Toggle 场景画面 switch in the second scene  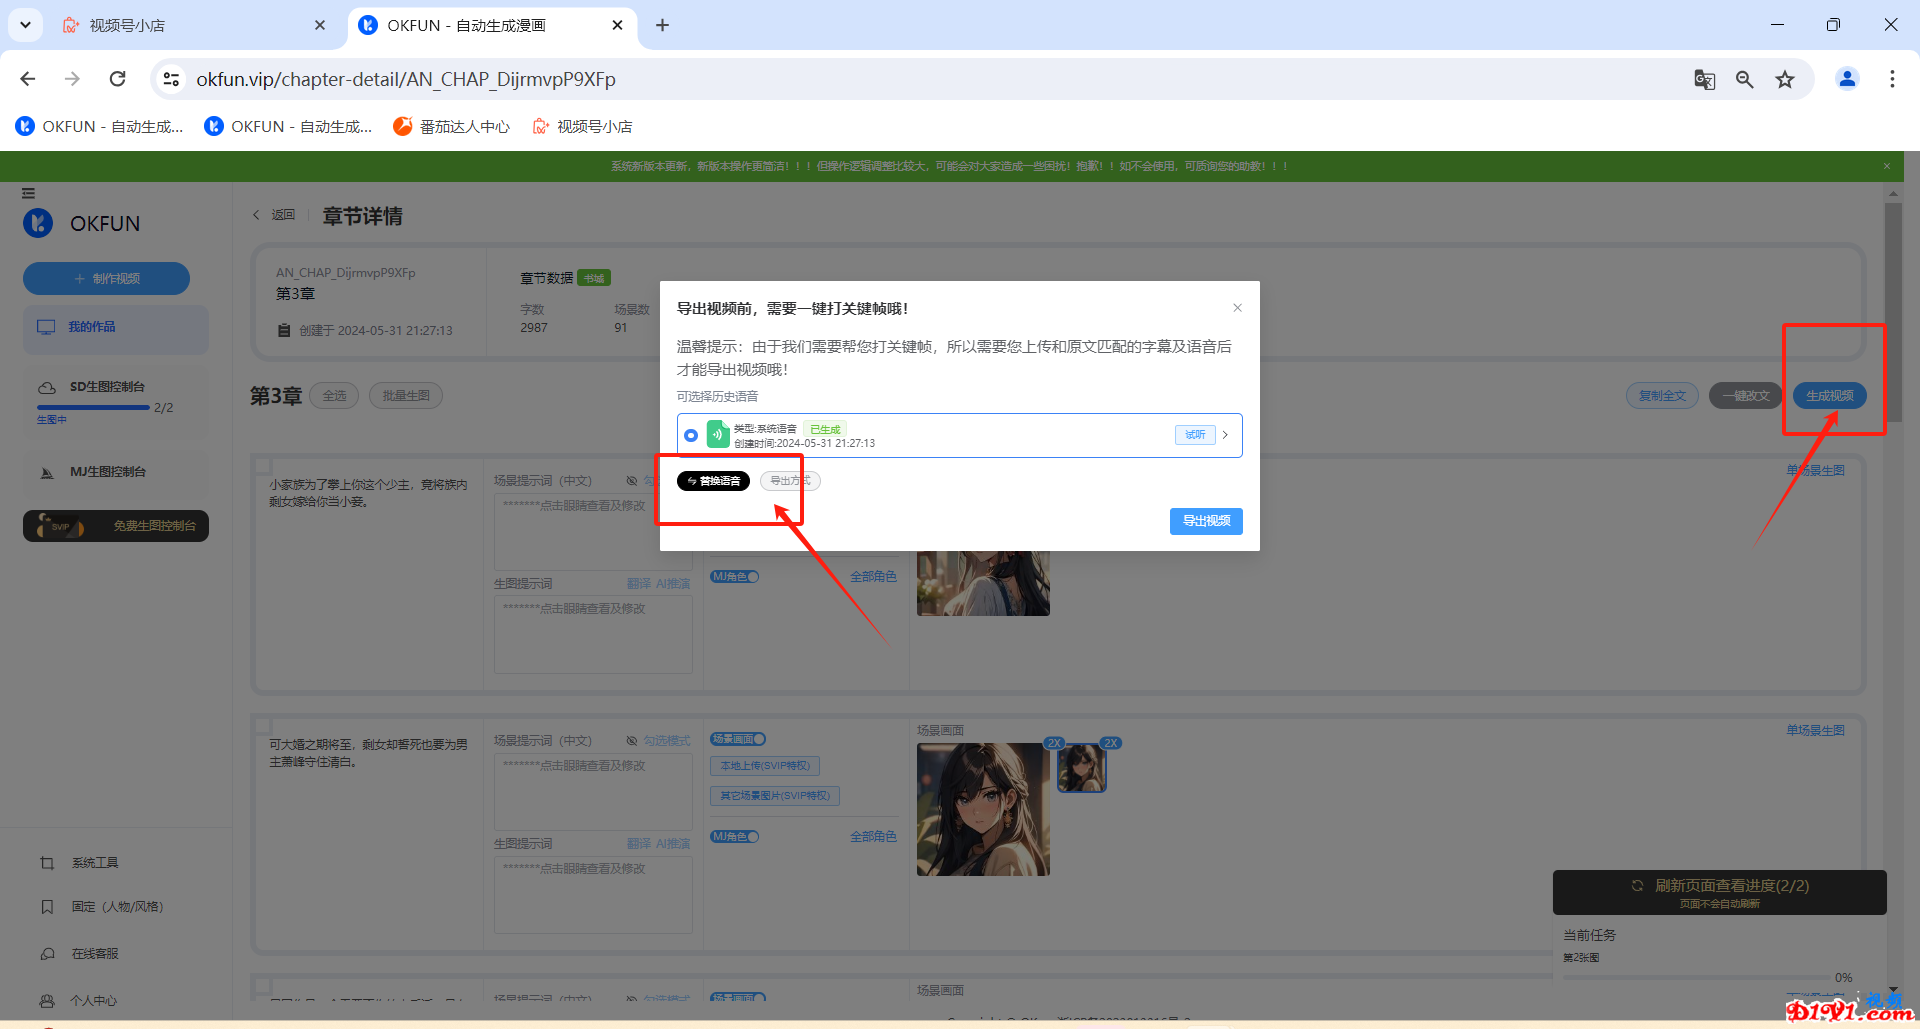[738, 739]
